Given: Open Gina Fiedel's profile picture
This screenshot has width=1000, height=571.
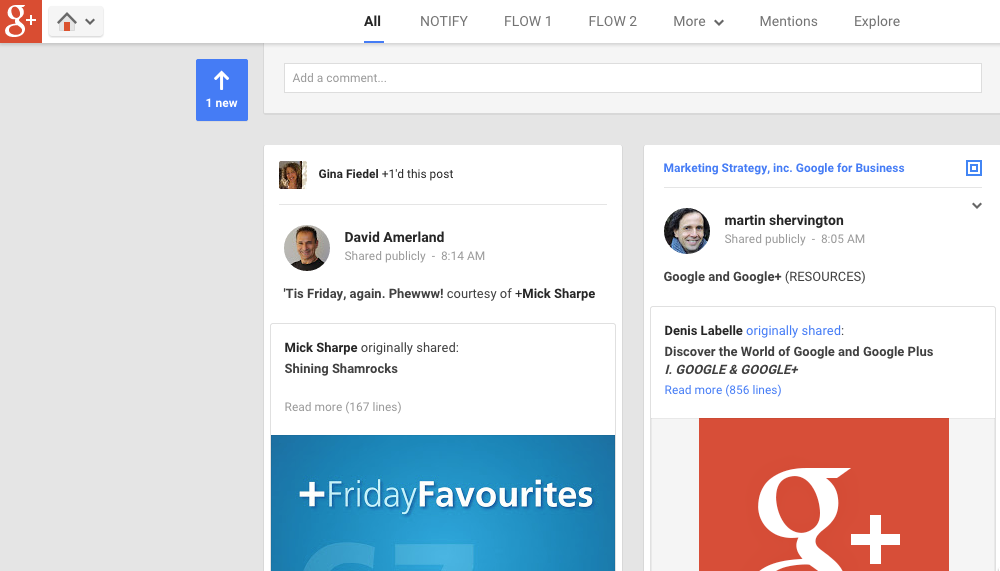Looking at the screenshot, I should click(x=293, y=175).
